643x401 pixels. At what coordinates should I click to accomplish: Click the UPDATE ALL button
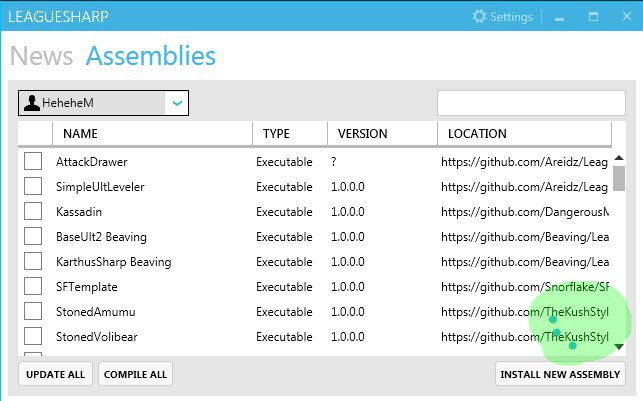pyautogui.click(x=55, y=374)
